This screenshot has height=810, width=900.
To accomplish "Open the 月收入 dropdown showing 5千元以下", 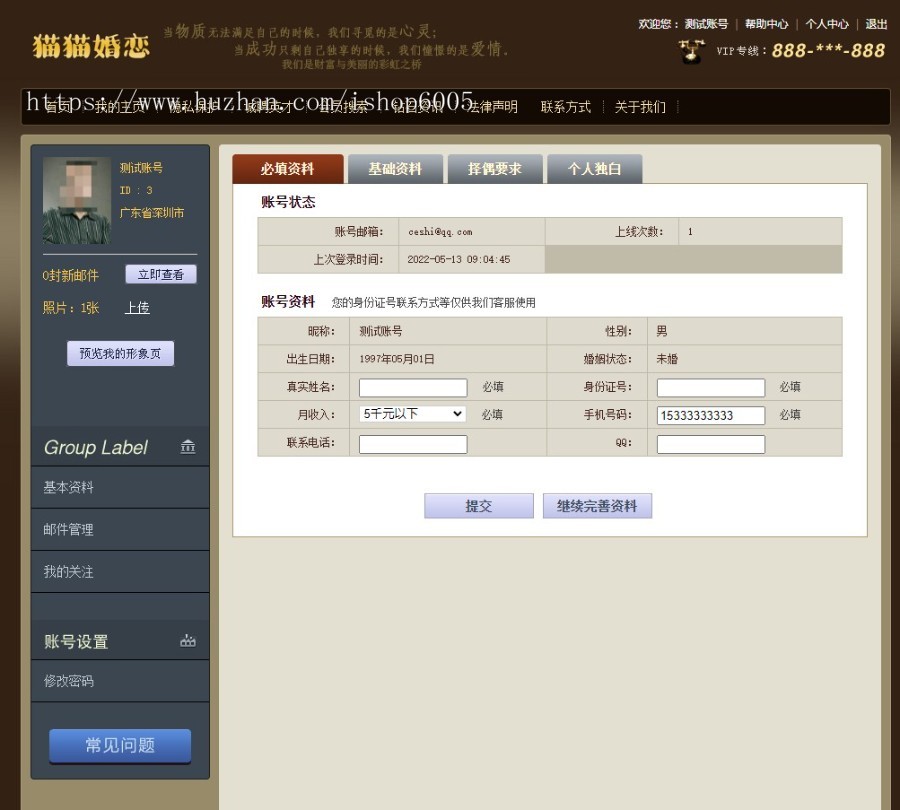I will pyautogui.click(x=412, y=414).
